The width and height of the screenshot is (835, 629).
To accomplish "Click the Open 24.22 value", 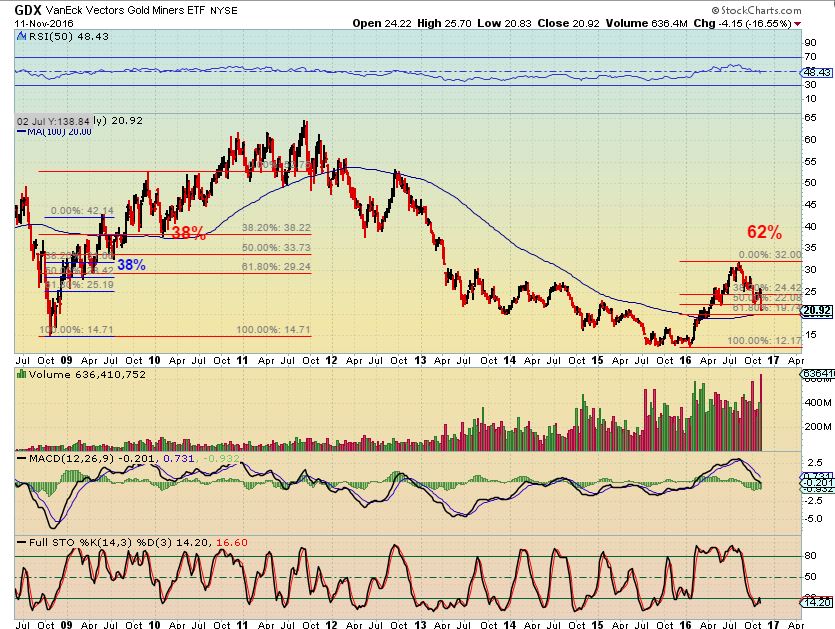I will (382, 23).
